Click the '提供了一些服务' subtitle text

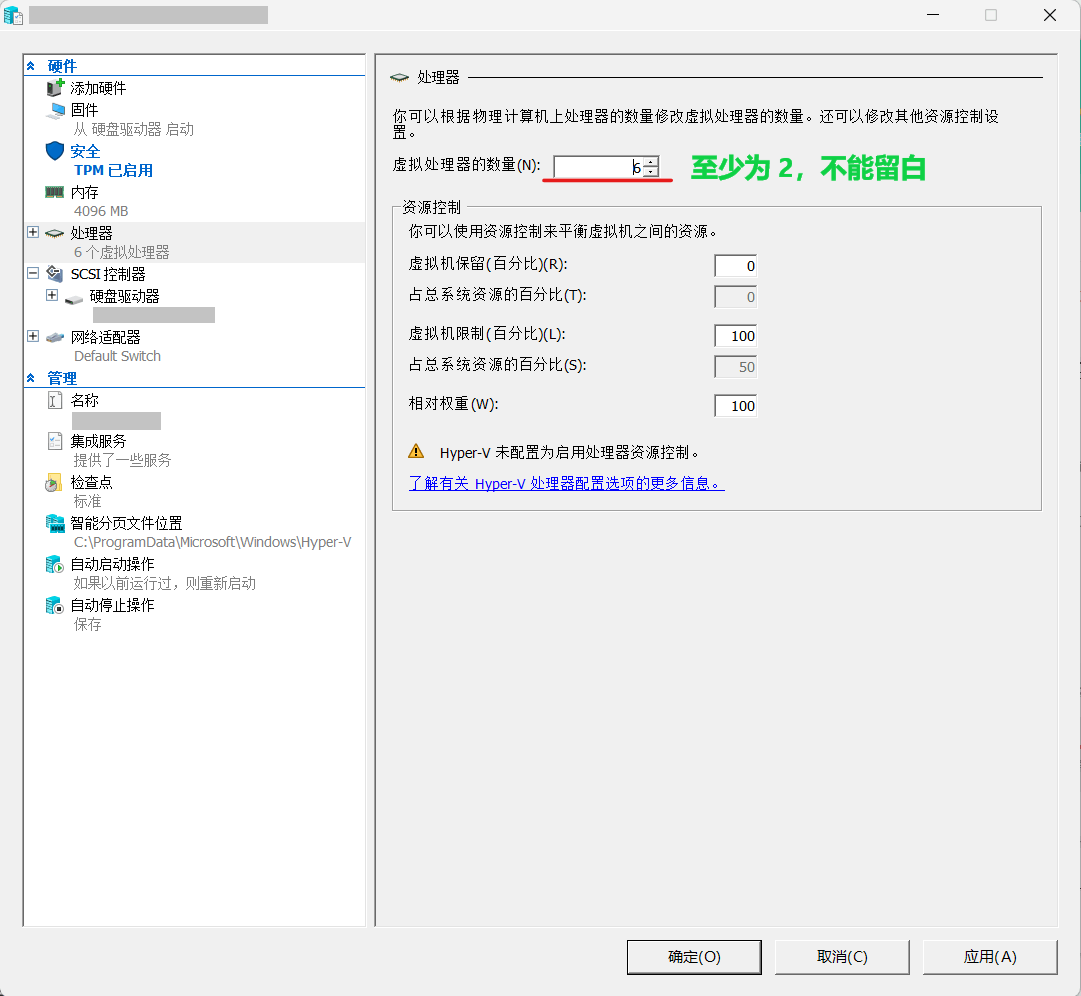click(x=122, y=460)
